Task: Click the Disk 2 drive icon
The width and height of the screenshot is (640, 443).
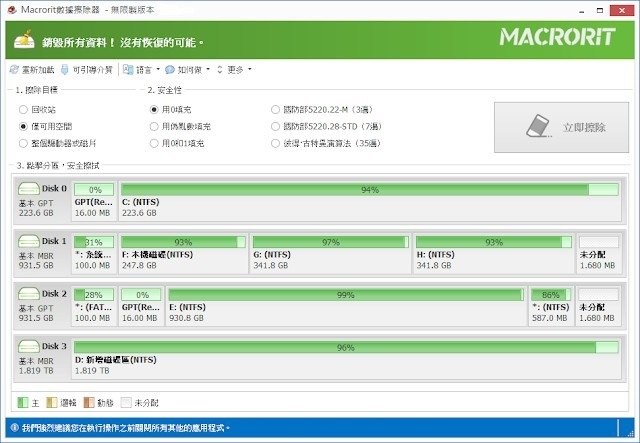Action: tap(29, 294)
